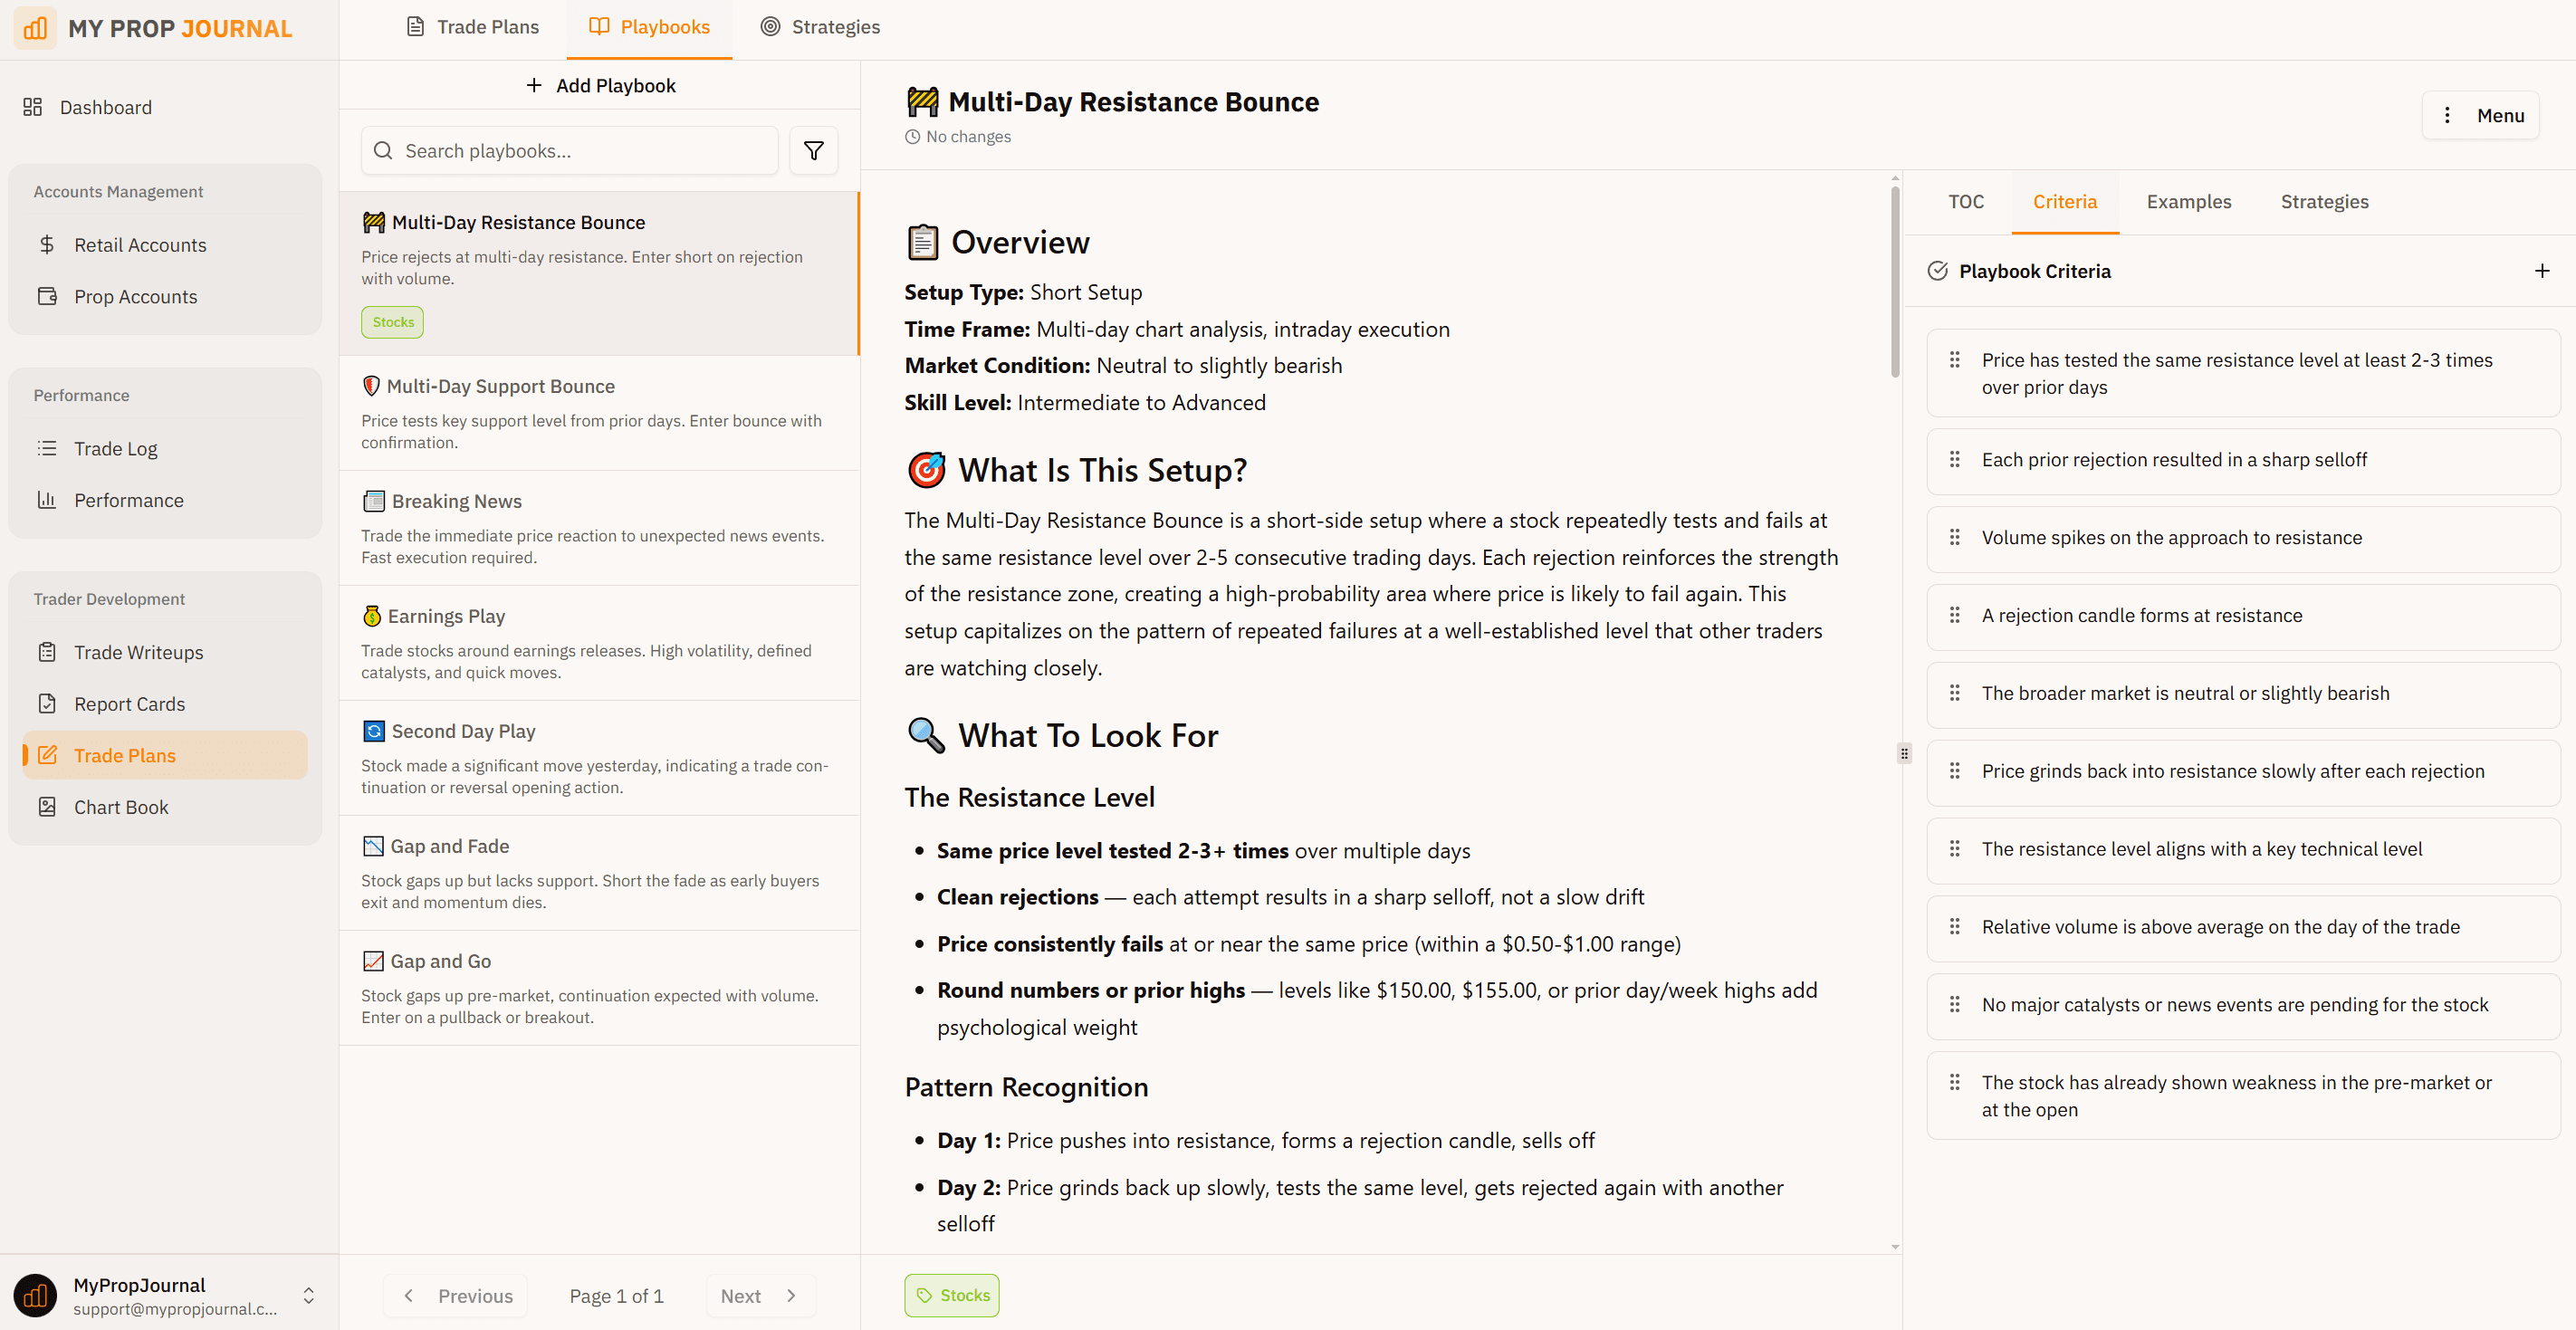Click the Next page button

[760, 1296]
